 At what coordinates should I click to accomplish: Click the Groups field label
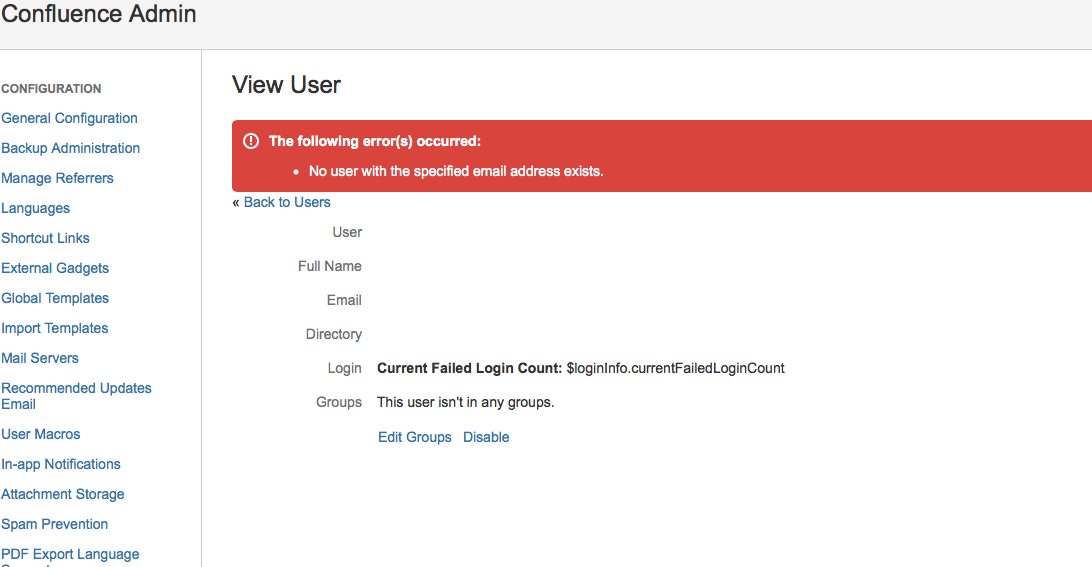click(338, 403)
